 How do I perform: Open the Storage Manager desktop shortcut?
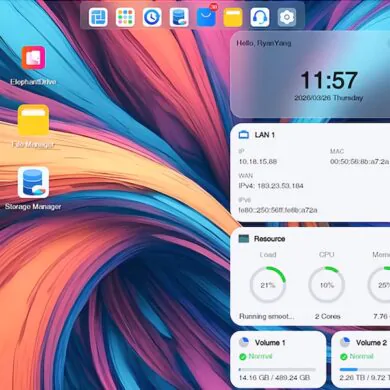click(33, 183)
